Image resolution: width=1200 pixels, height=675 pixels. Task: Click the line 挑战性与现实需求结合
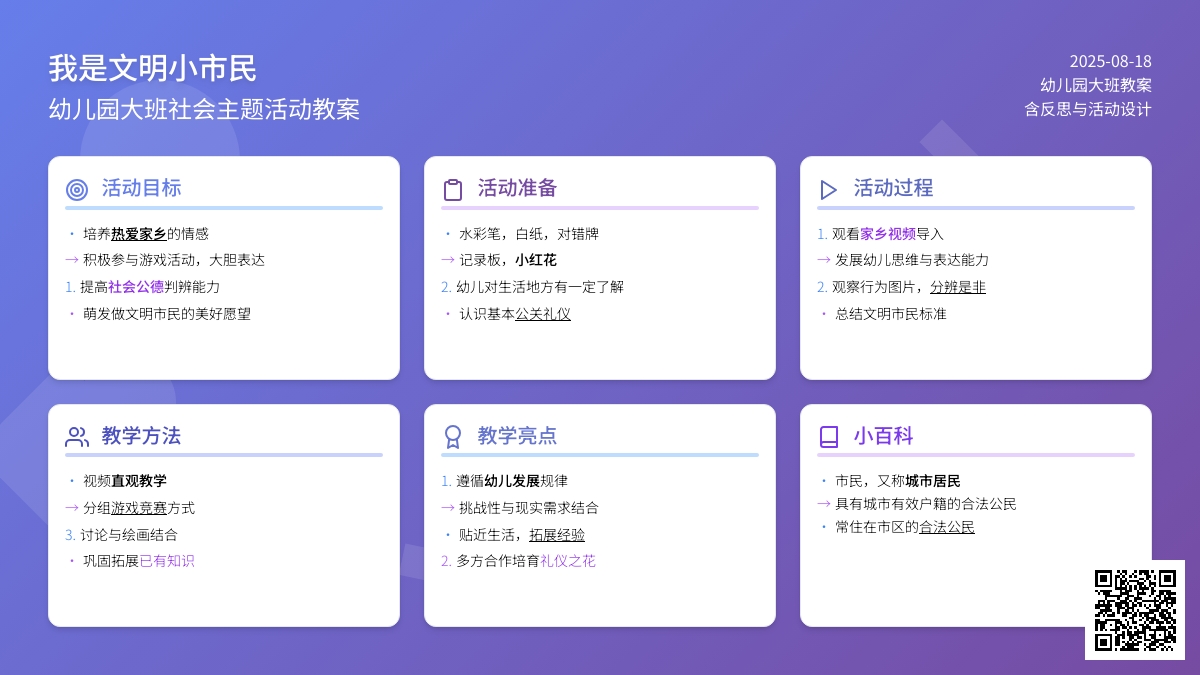coord(529,508)
